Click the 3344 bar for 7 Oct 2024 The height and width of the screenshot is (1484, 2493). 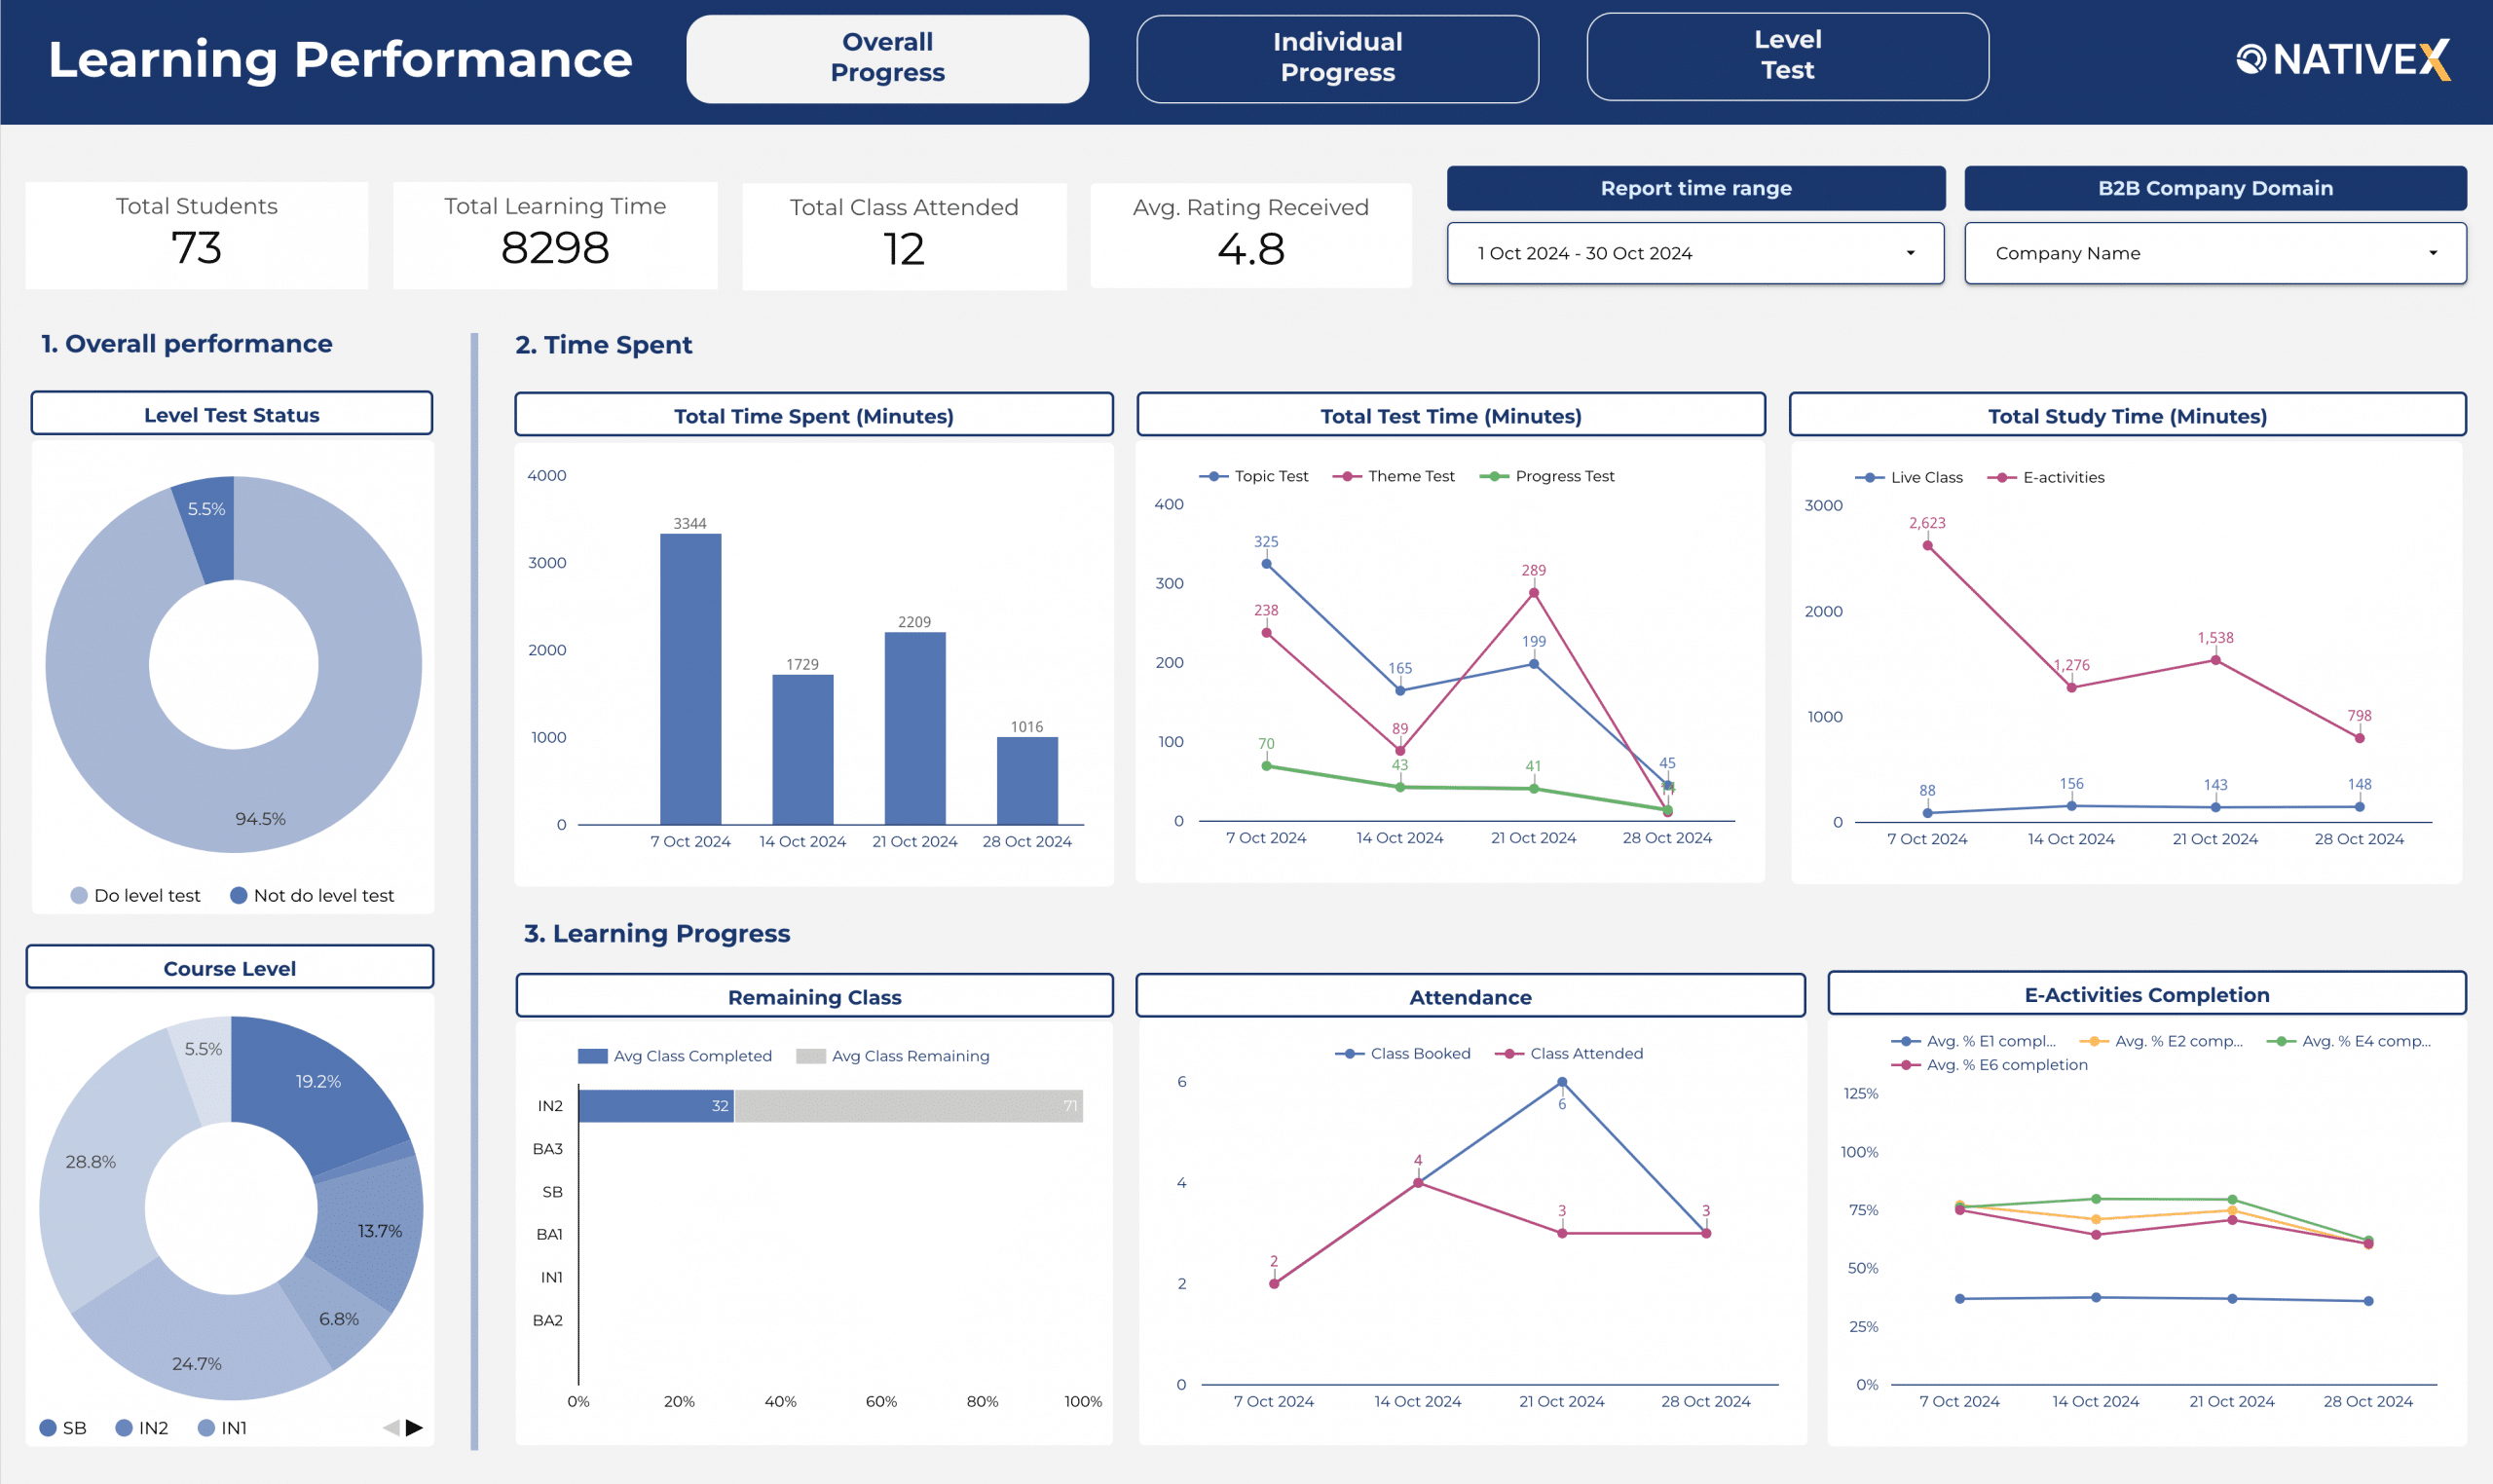[x=690, y=680]
